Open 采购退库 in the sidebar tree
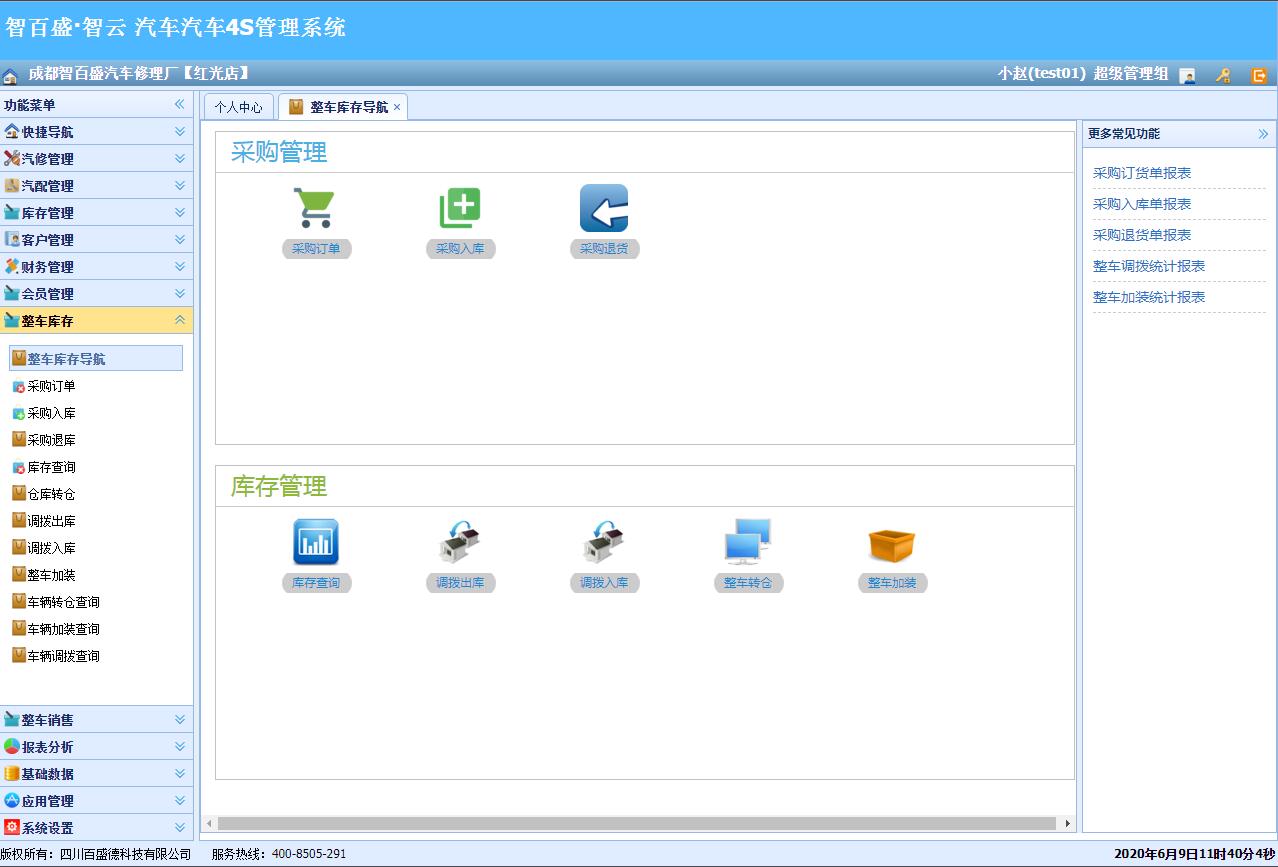 (51, 440)
